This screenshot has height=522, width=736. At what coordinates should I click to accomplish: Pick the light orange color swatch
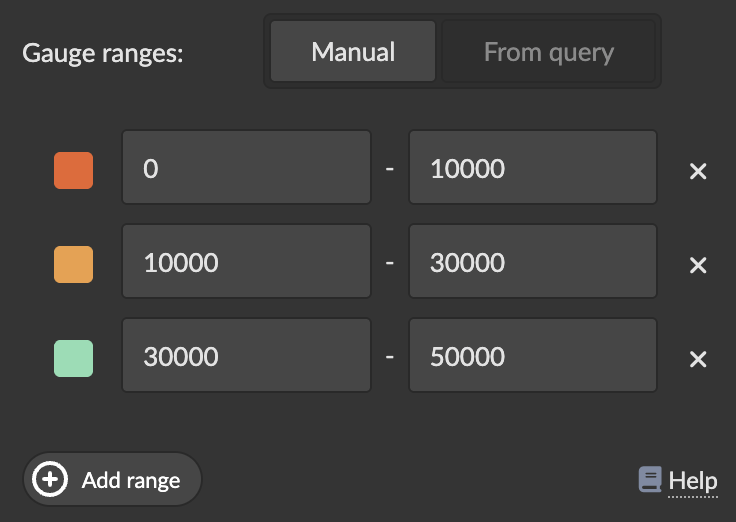pos(73,264)
